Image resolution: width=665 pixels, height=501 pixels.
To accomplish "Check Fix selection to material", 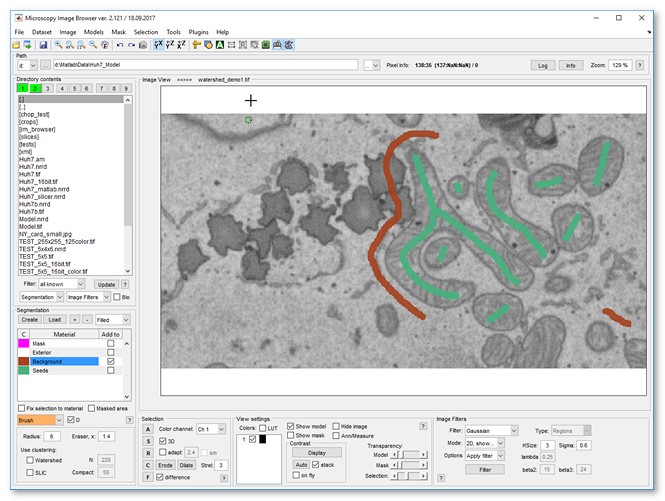I will pos(23,408).
